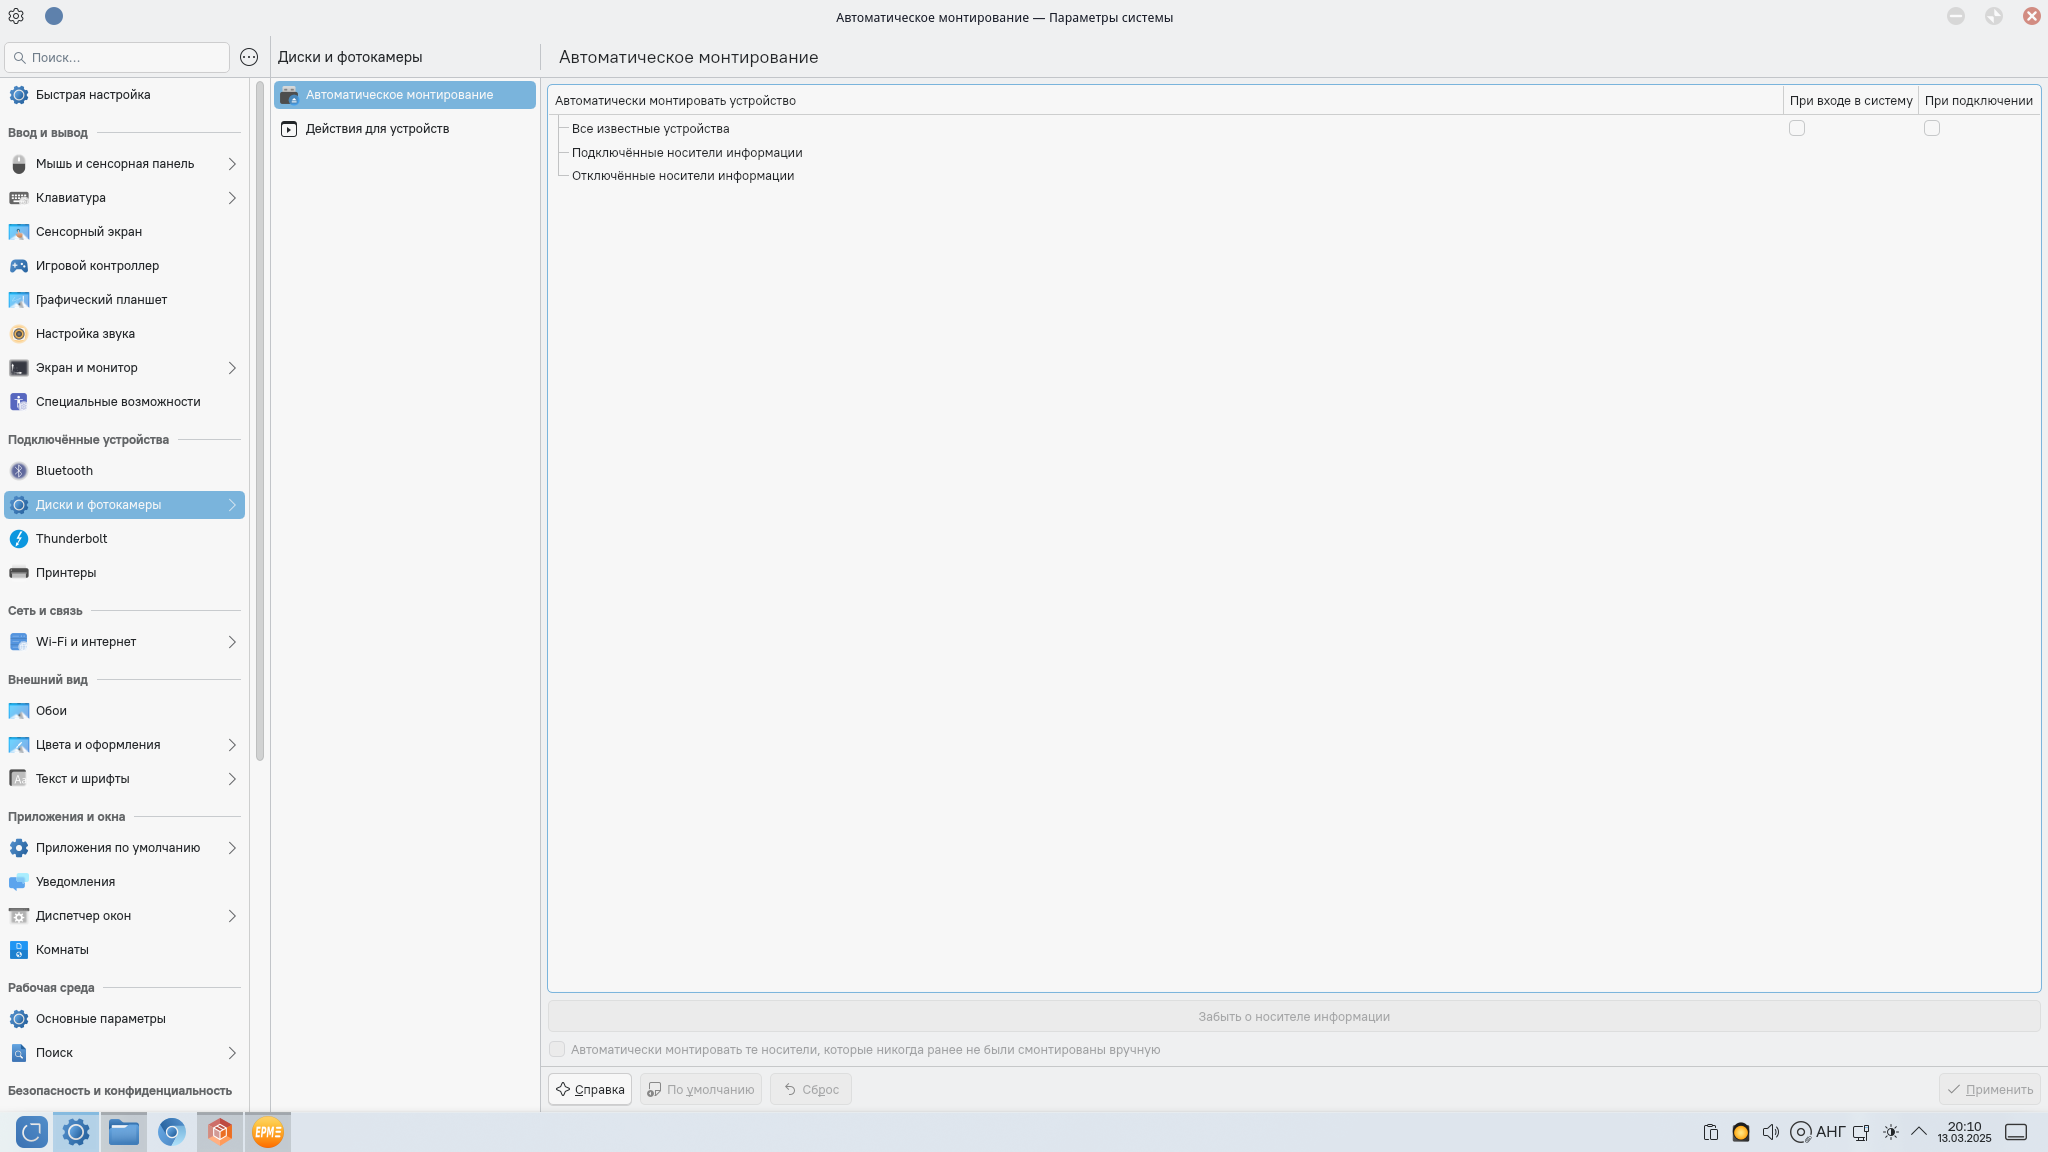This screenshot has width=2048, height=1152.
Task: Expand Мышь и сенсорная панель chevron
Action: 232,164
